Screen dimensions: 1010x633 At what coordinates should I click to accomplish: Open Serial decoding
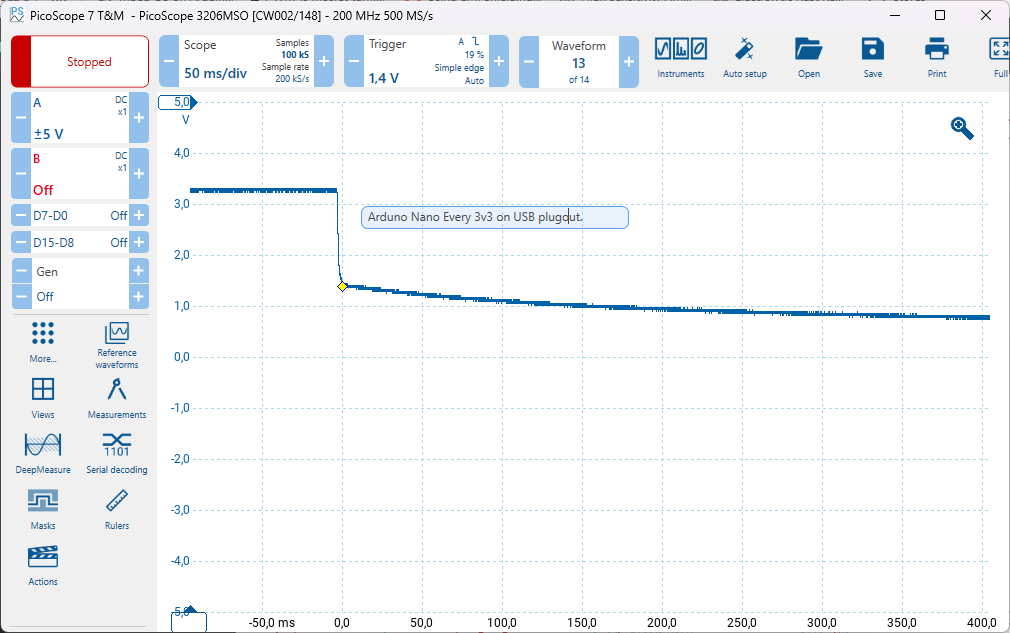pos(116,452)
